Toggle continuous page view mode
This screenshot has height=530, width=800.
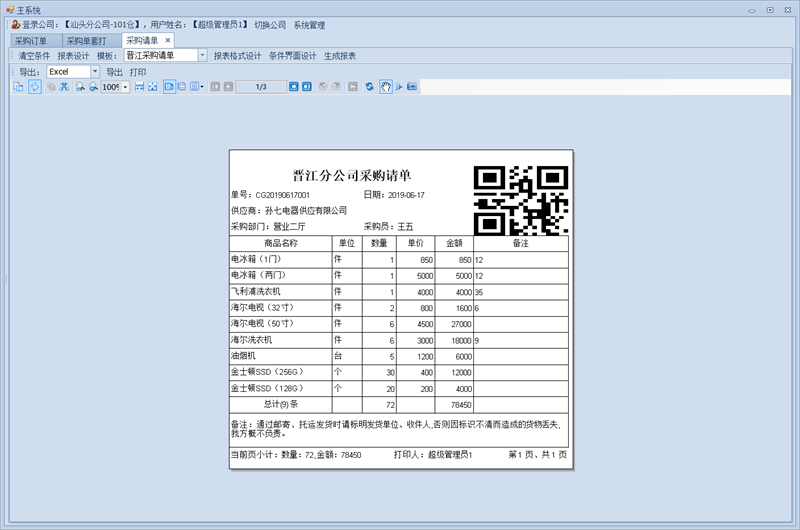[x=181, y=87]
